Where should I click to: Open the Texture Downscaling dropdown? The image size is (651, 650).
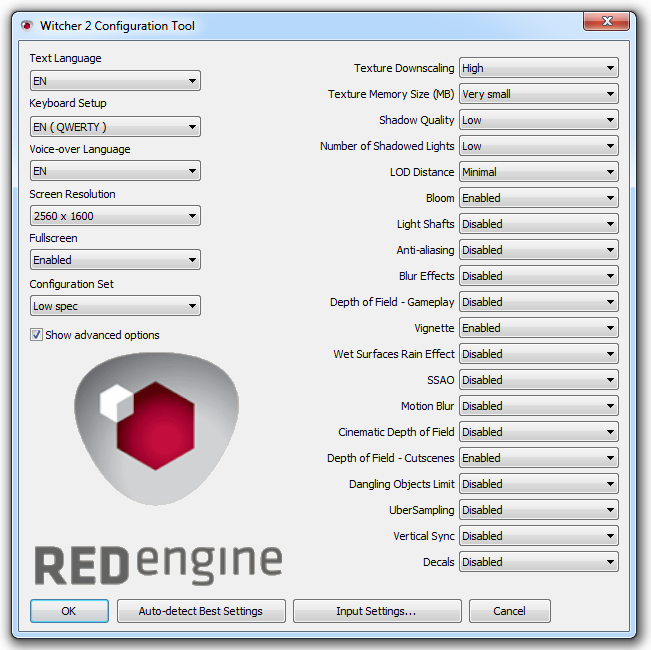point(538,68)
